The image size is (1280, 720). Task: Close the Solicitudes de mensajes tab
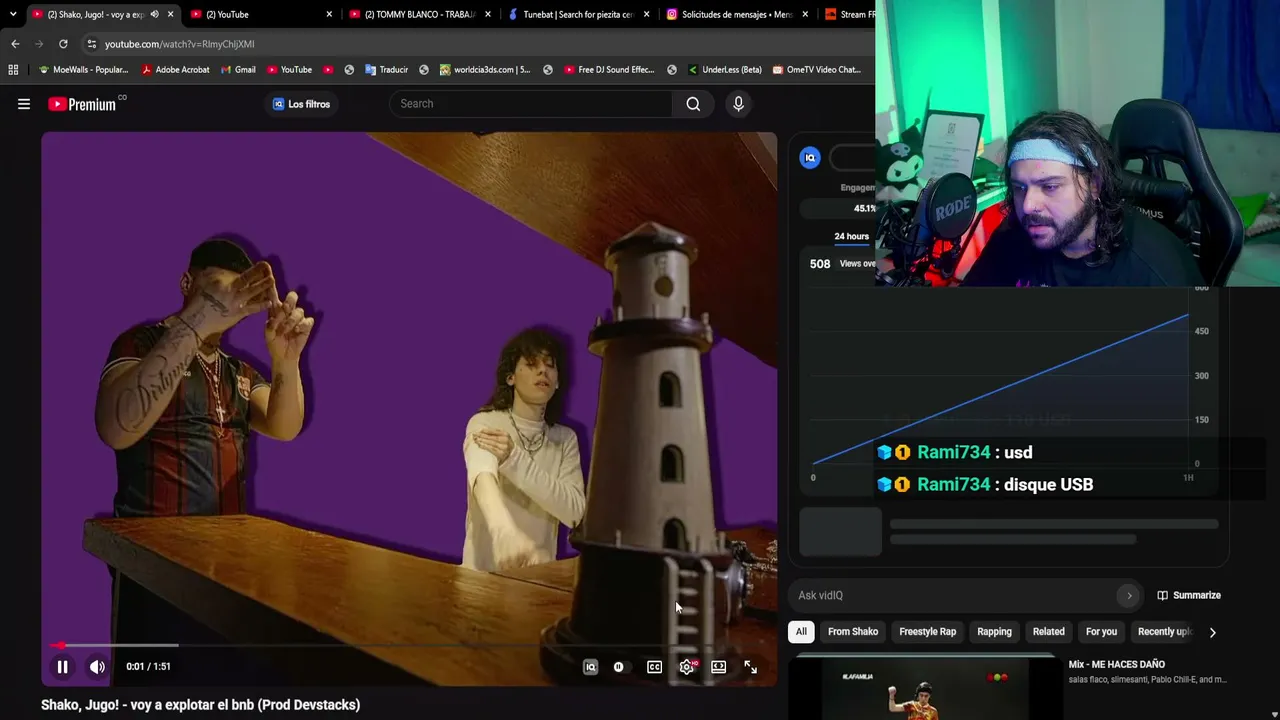pos(805,14)
